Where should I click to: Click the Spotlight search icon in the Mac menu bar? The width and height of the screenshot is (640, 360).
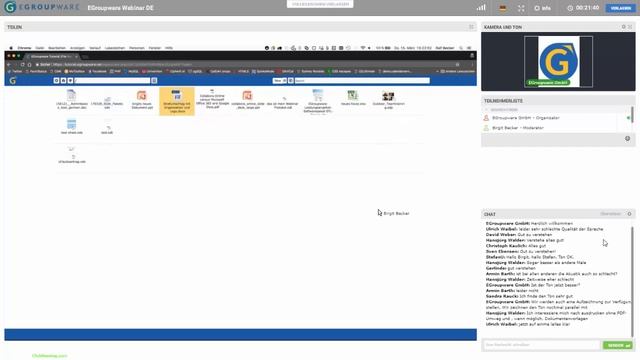coord(461,48)
